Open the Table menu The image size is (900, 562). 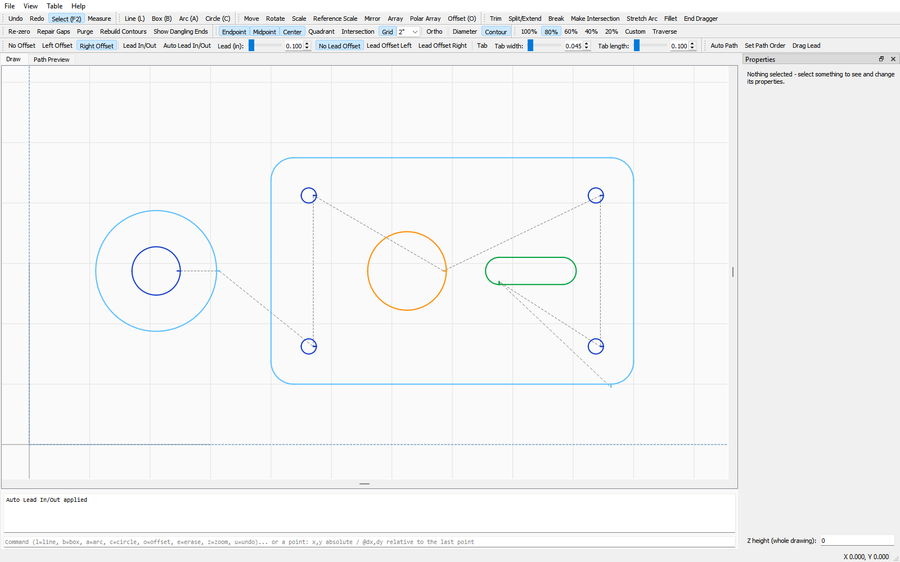click(55, 6)
